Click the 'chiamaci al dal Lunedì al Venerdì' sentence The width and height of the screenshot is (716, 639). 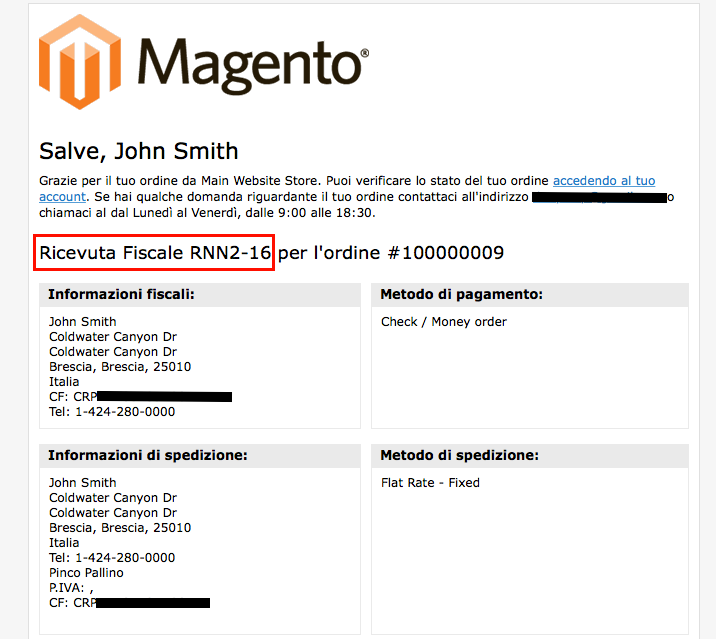click(207, 213)
